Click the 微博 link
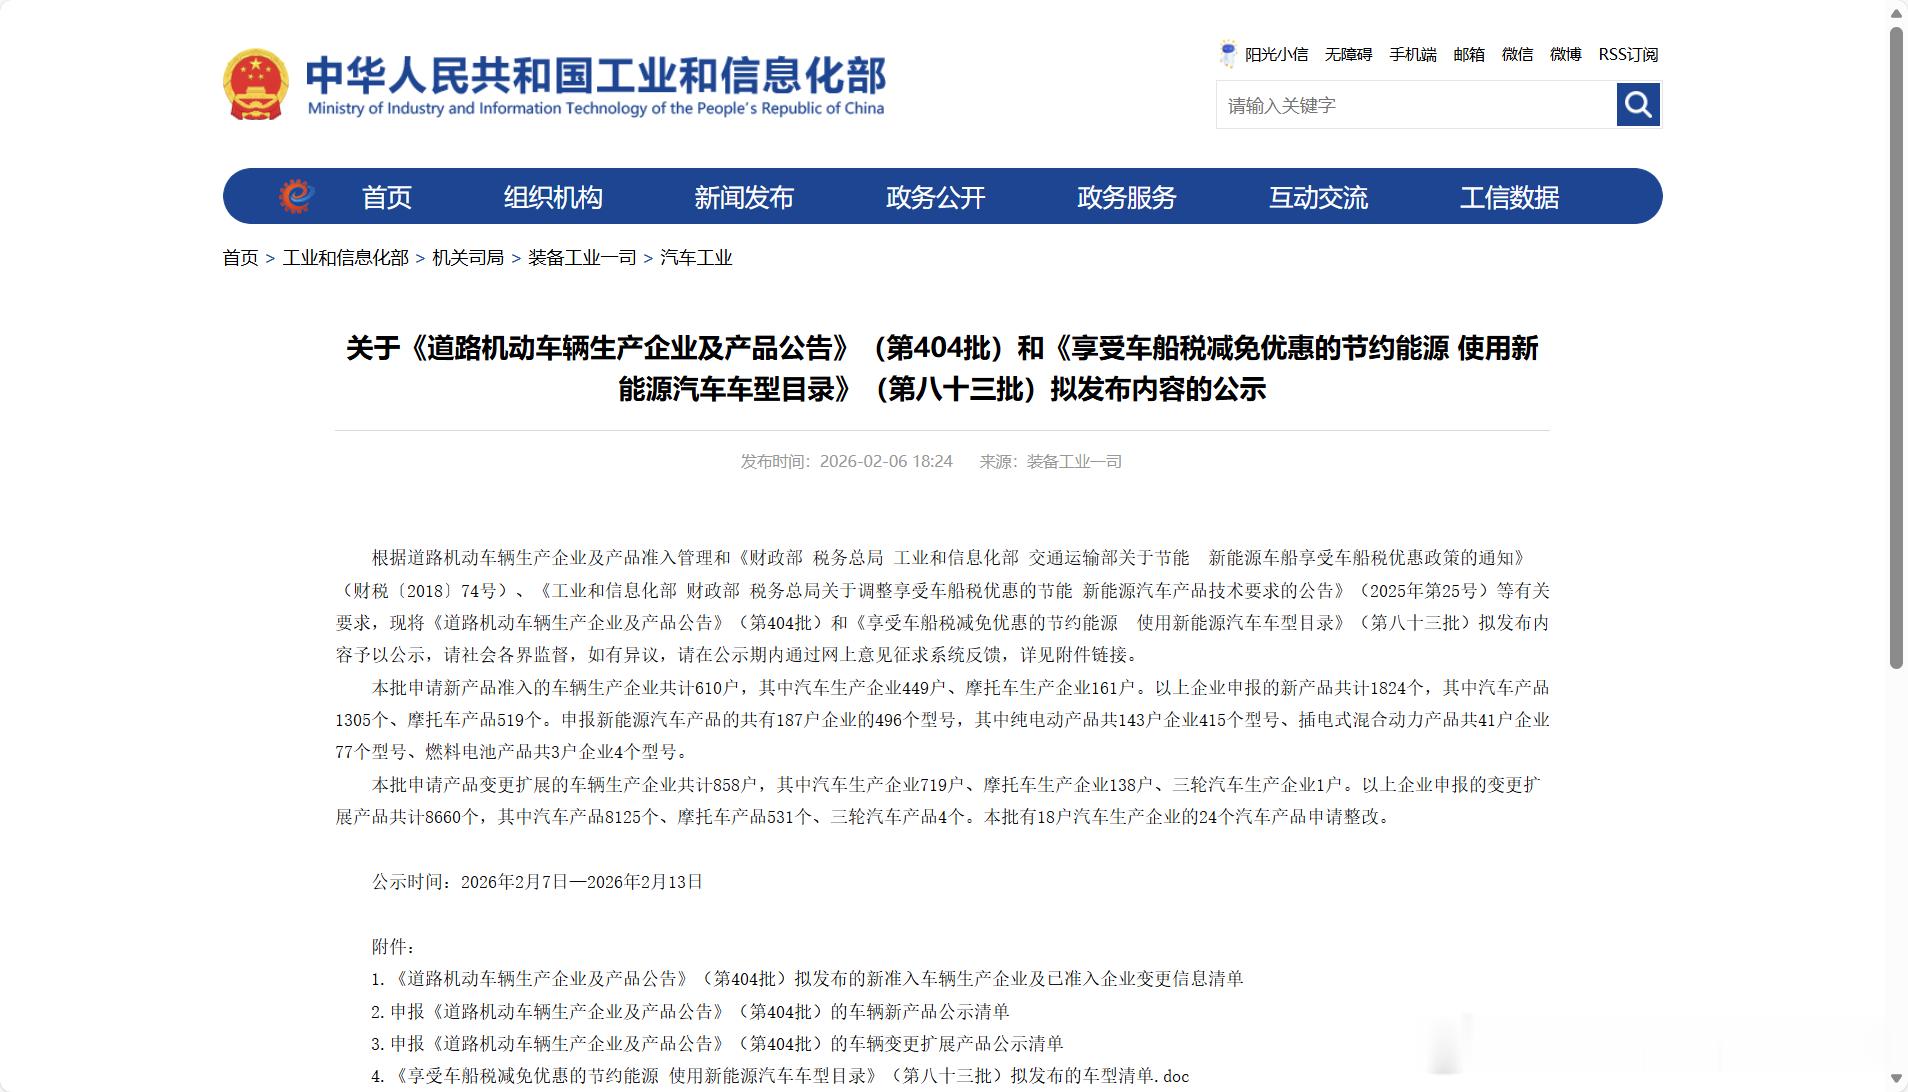 1566,54
